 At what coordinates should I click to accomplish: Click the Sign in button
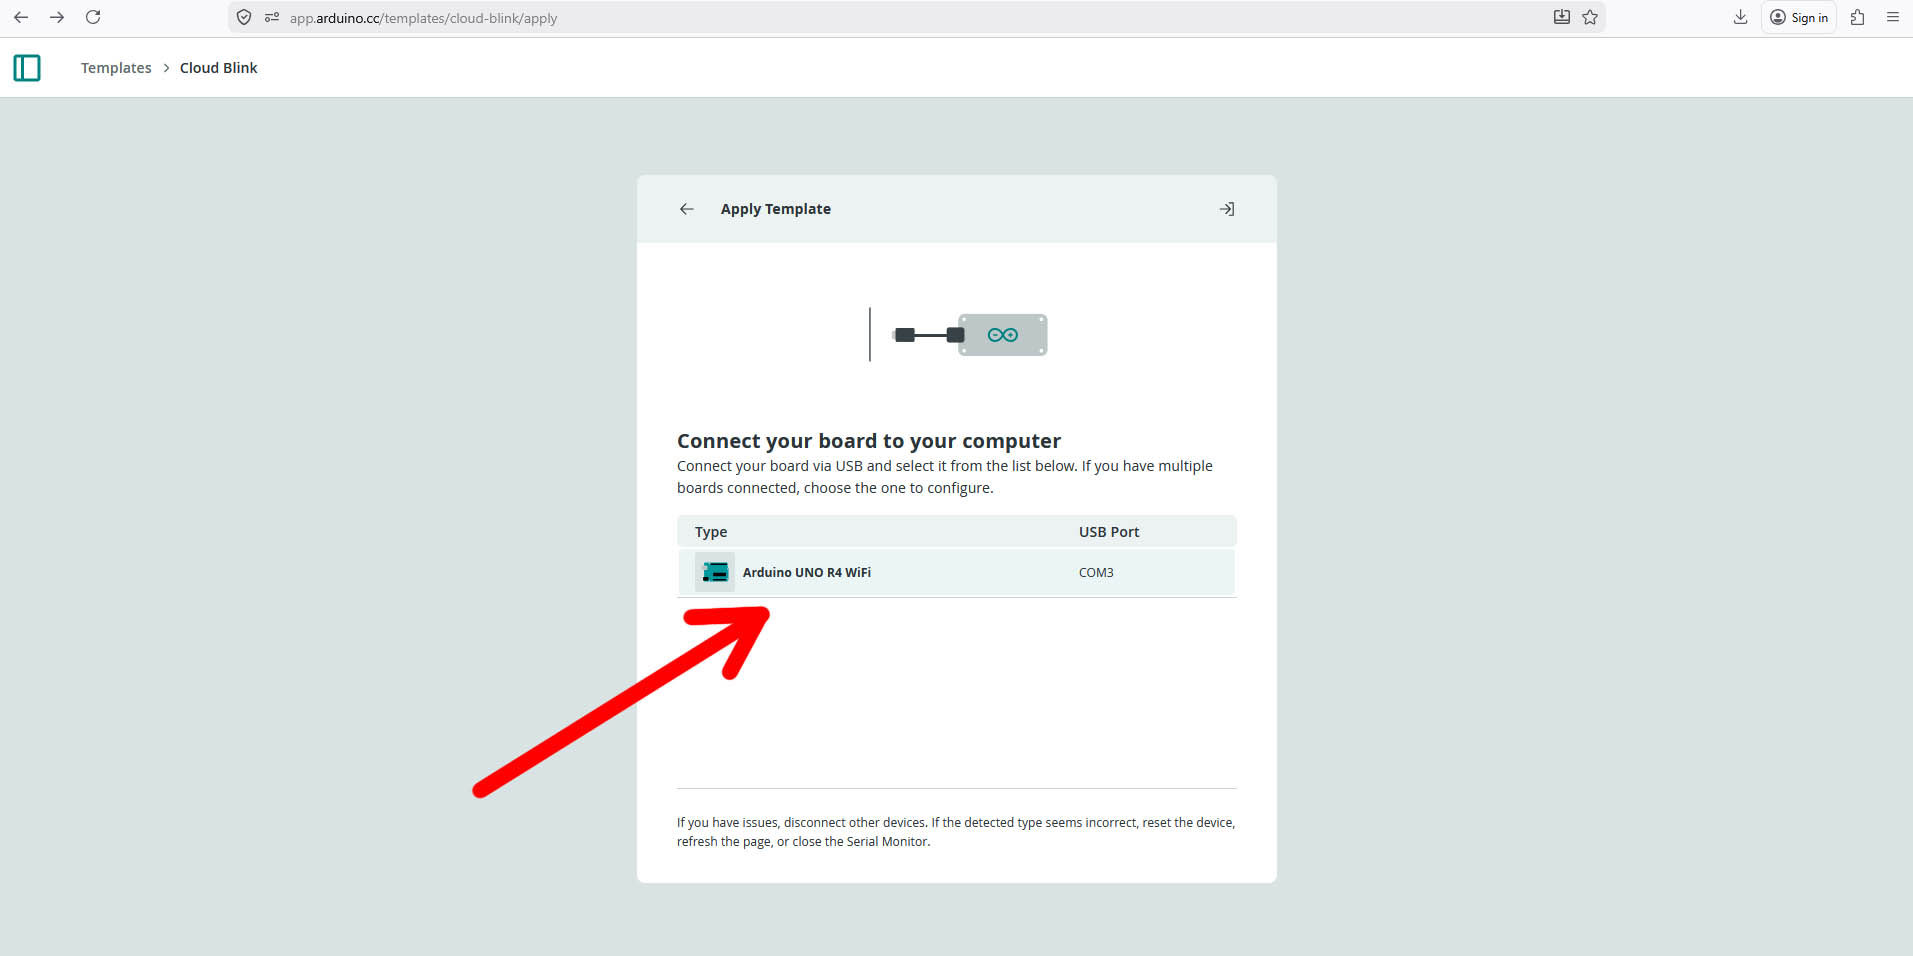[x=1799, y=17]
